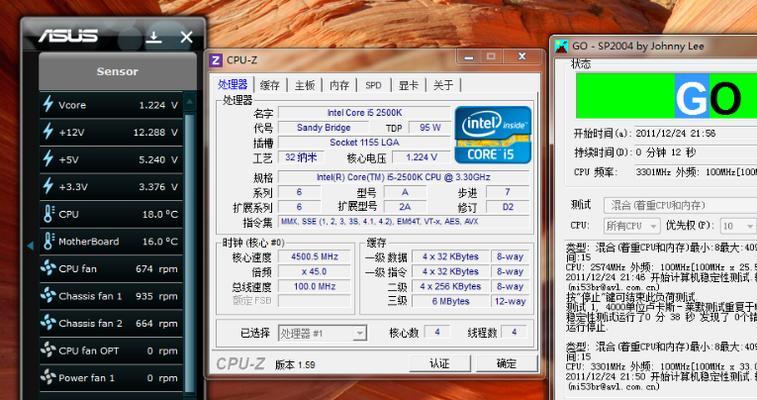The height and width of the screenshot is (400, 757).
Task: Click the scrollbar up arrow in sensor list
Action: [190, 101]
